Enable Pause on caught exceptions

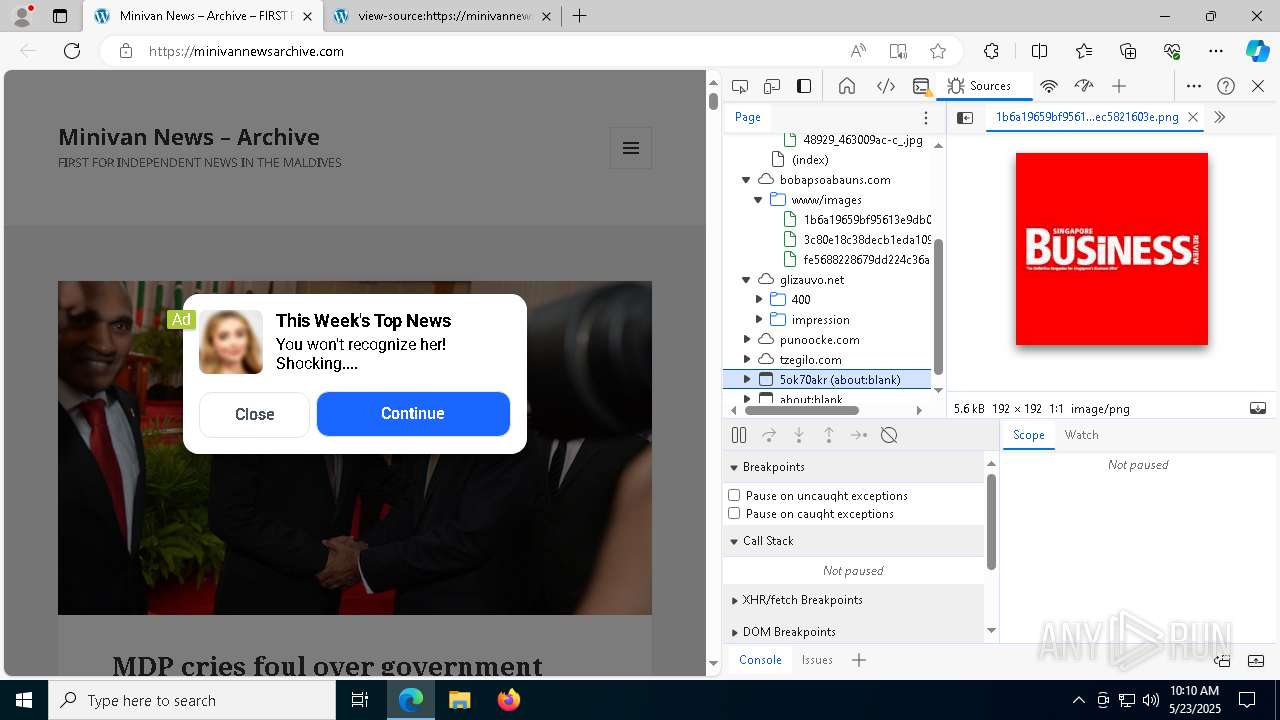[734, 513]
